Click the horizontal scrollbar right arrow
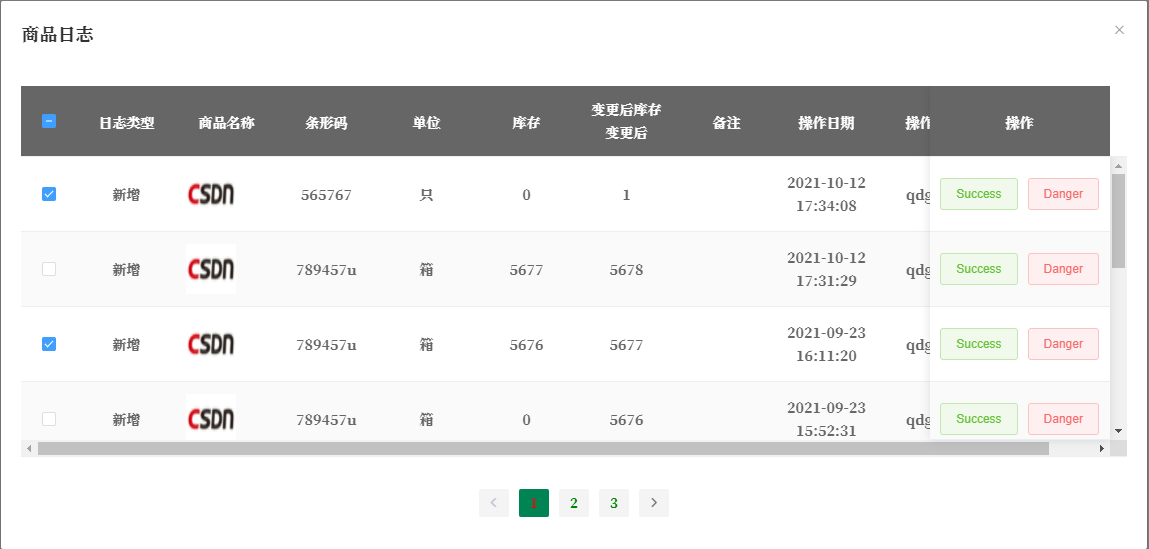This screenshot has height=549, width=1149. point(1101,448)
